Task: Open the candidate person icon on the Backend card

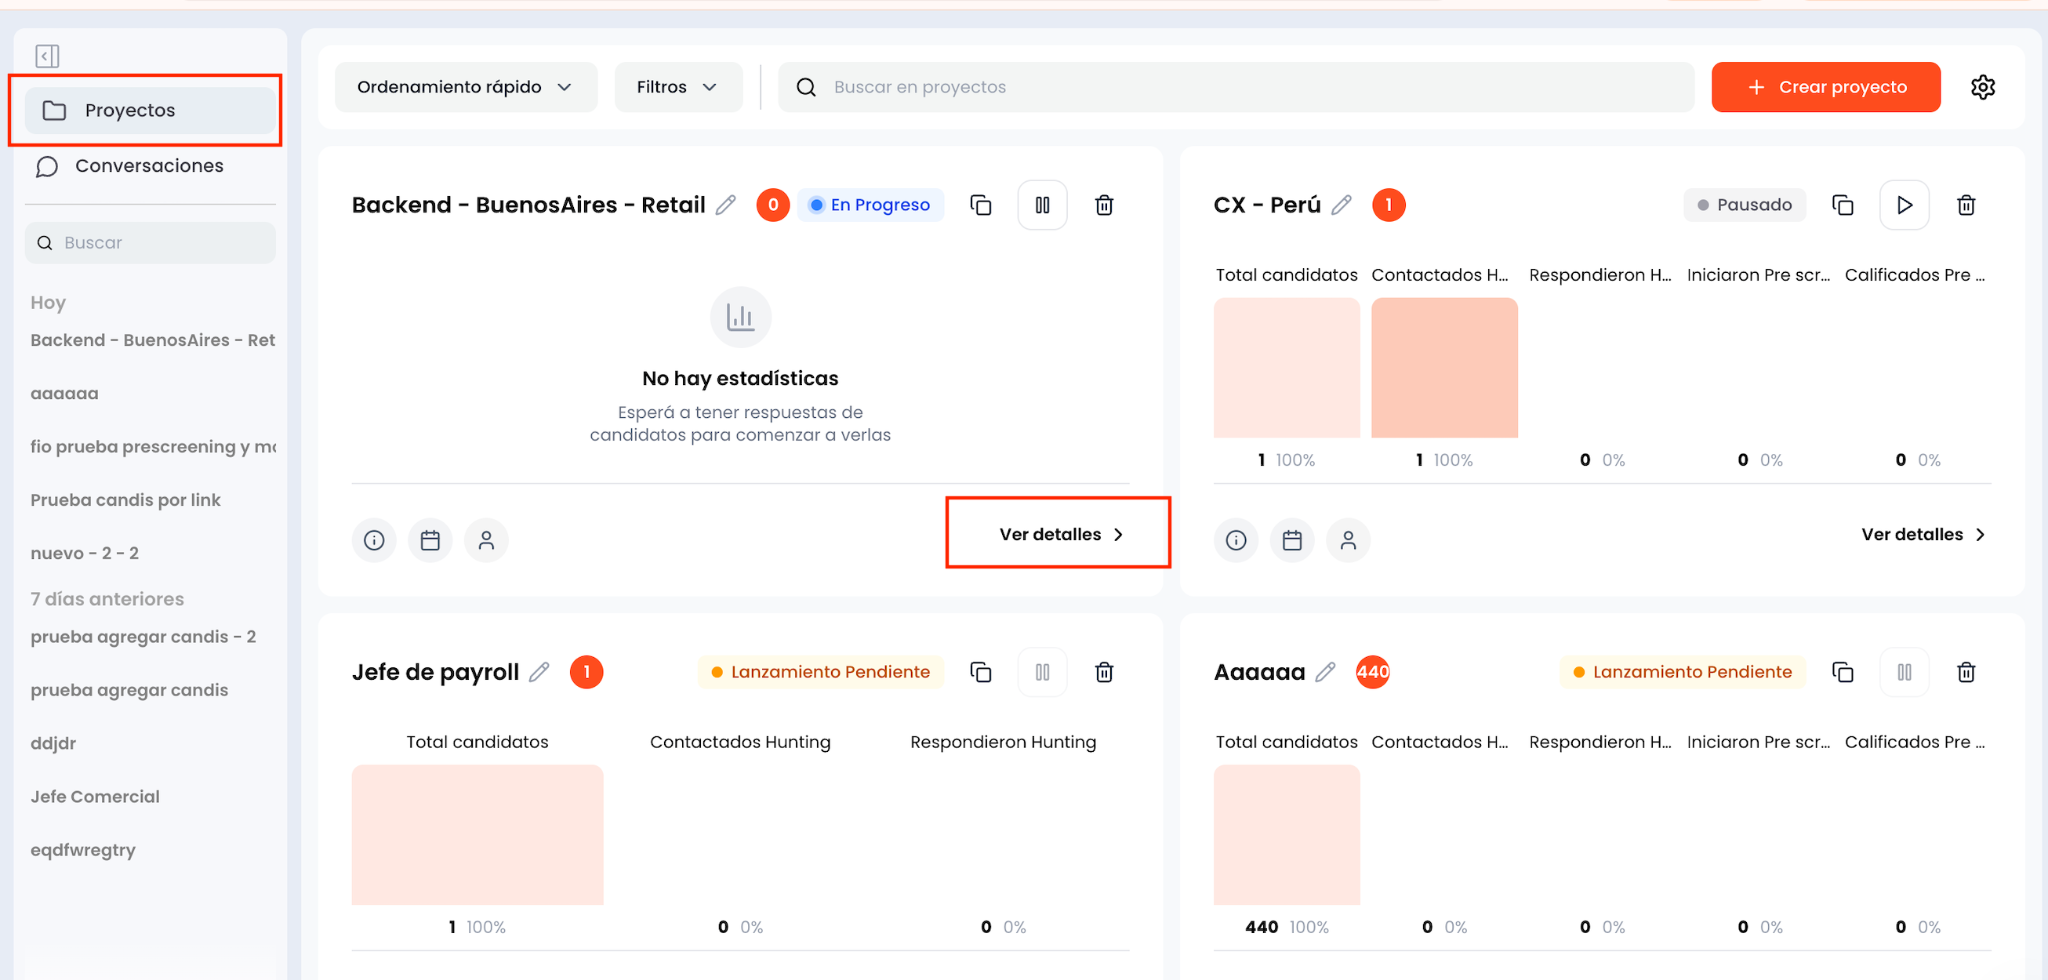Action: coord(486,540)
